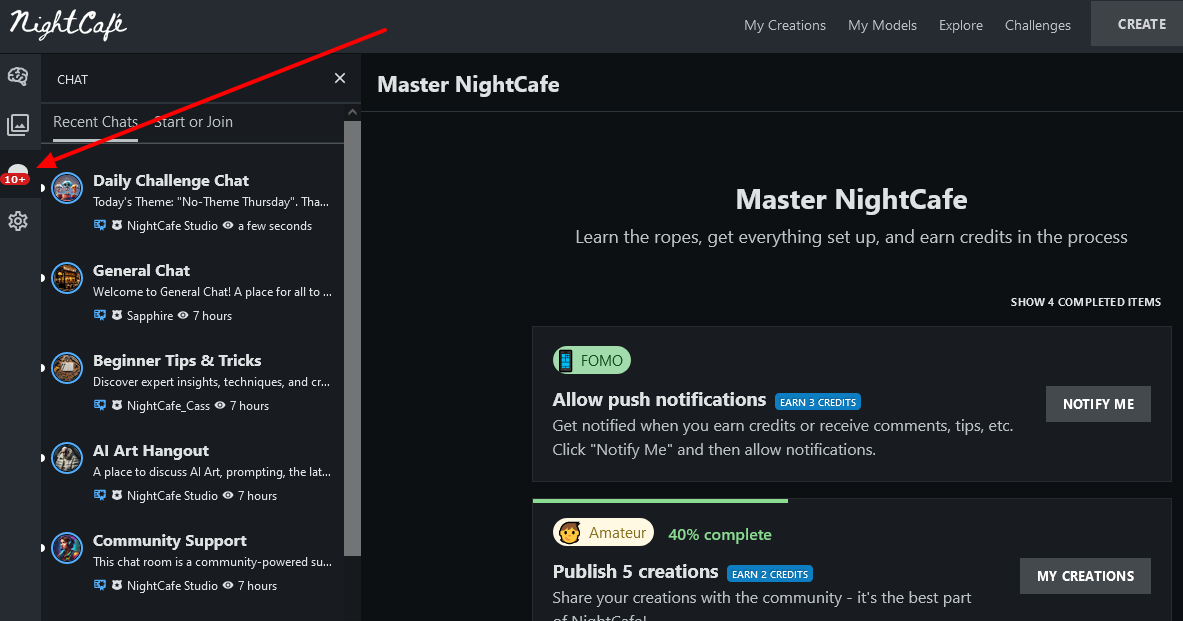Click the 'Allow push notifications' heading
The image size is (1183, 621).
[x=659, y=399]
